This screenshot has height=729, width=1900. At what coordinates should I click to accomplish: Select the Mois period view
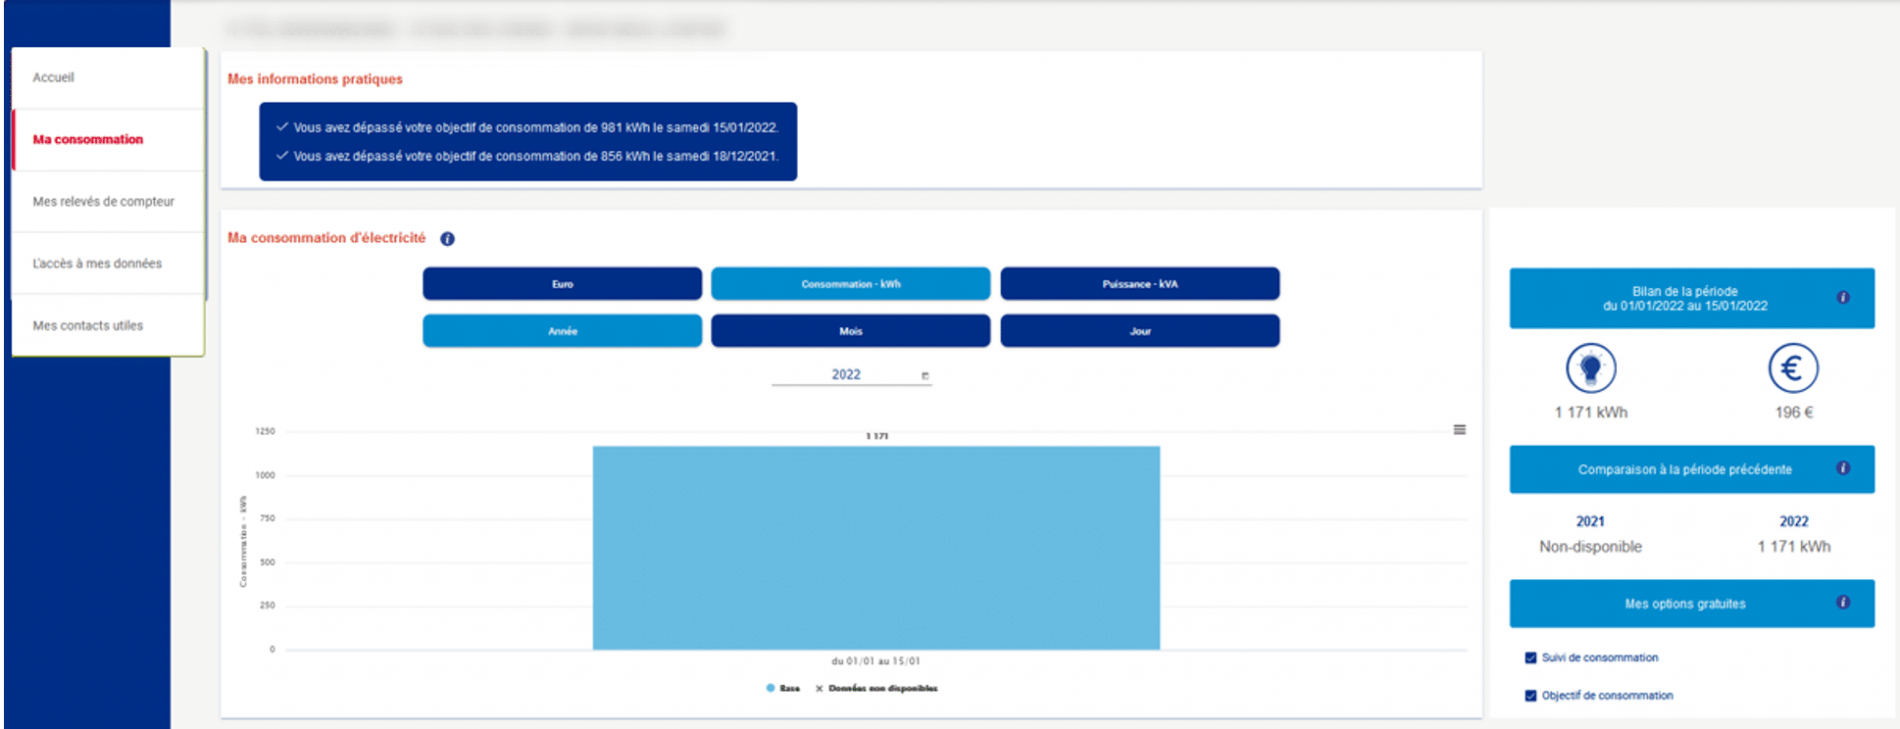[x=850, y=331]
